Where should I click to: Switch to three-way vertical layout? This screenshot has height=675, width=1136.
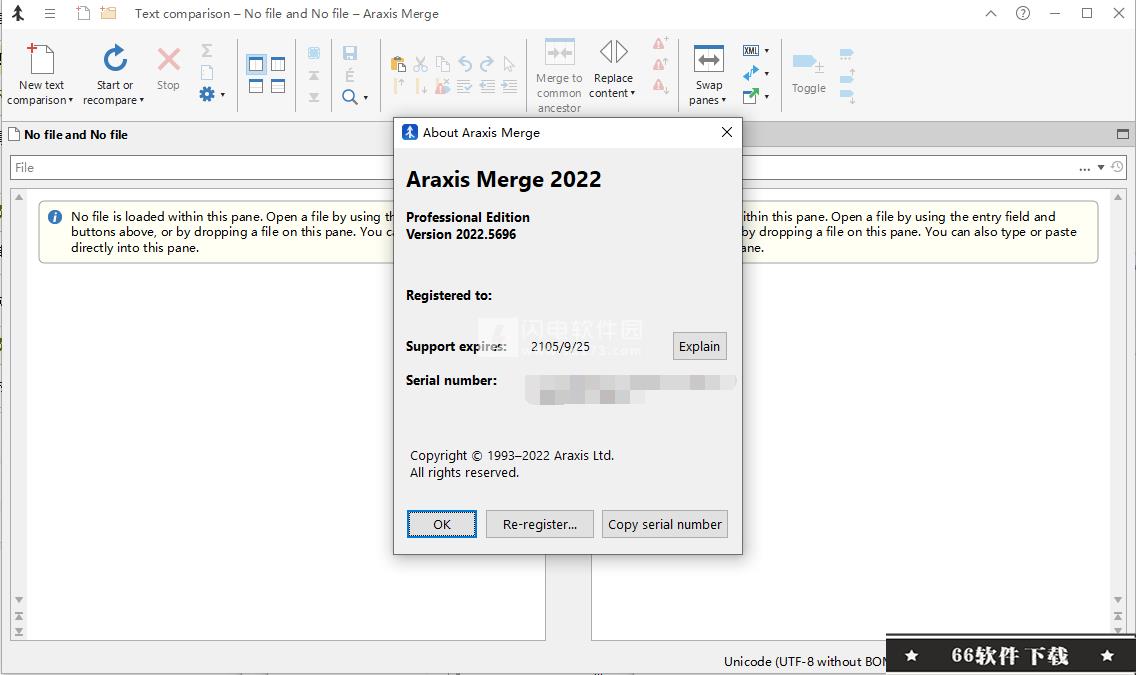point(278,64)
